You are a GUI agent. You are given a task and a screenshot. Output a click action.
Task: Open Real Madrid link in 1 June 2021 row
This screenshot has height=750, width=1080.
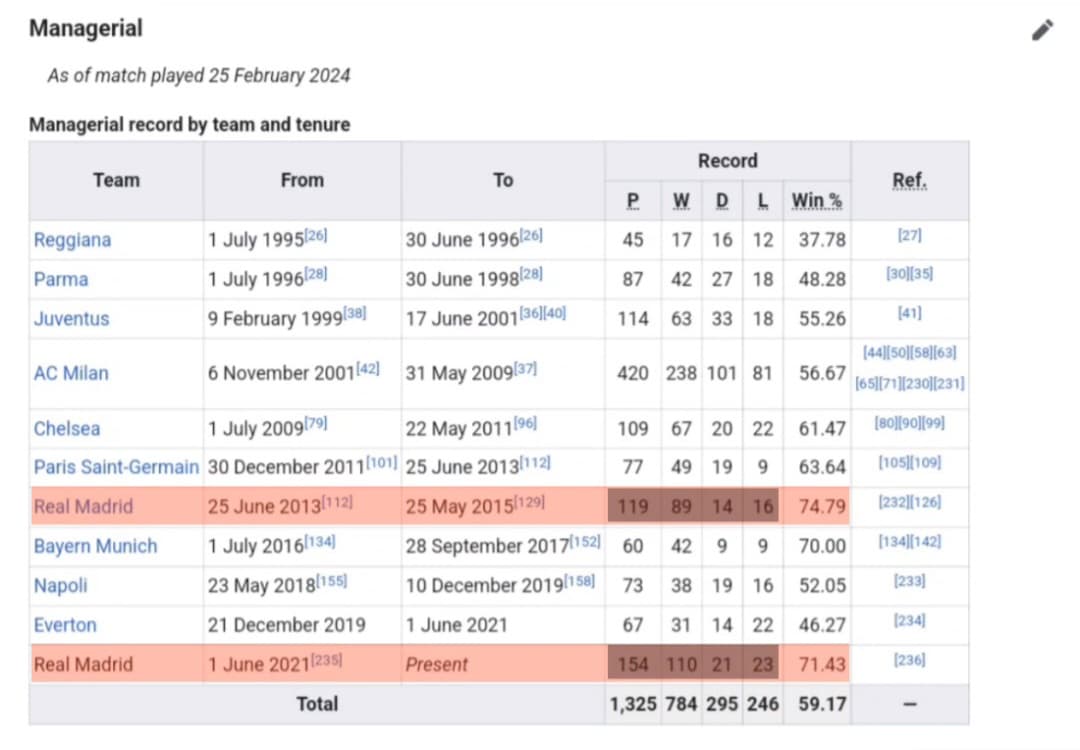click(x=83, y=665)
